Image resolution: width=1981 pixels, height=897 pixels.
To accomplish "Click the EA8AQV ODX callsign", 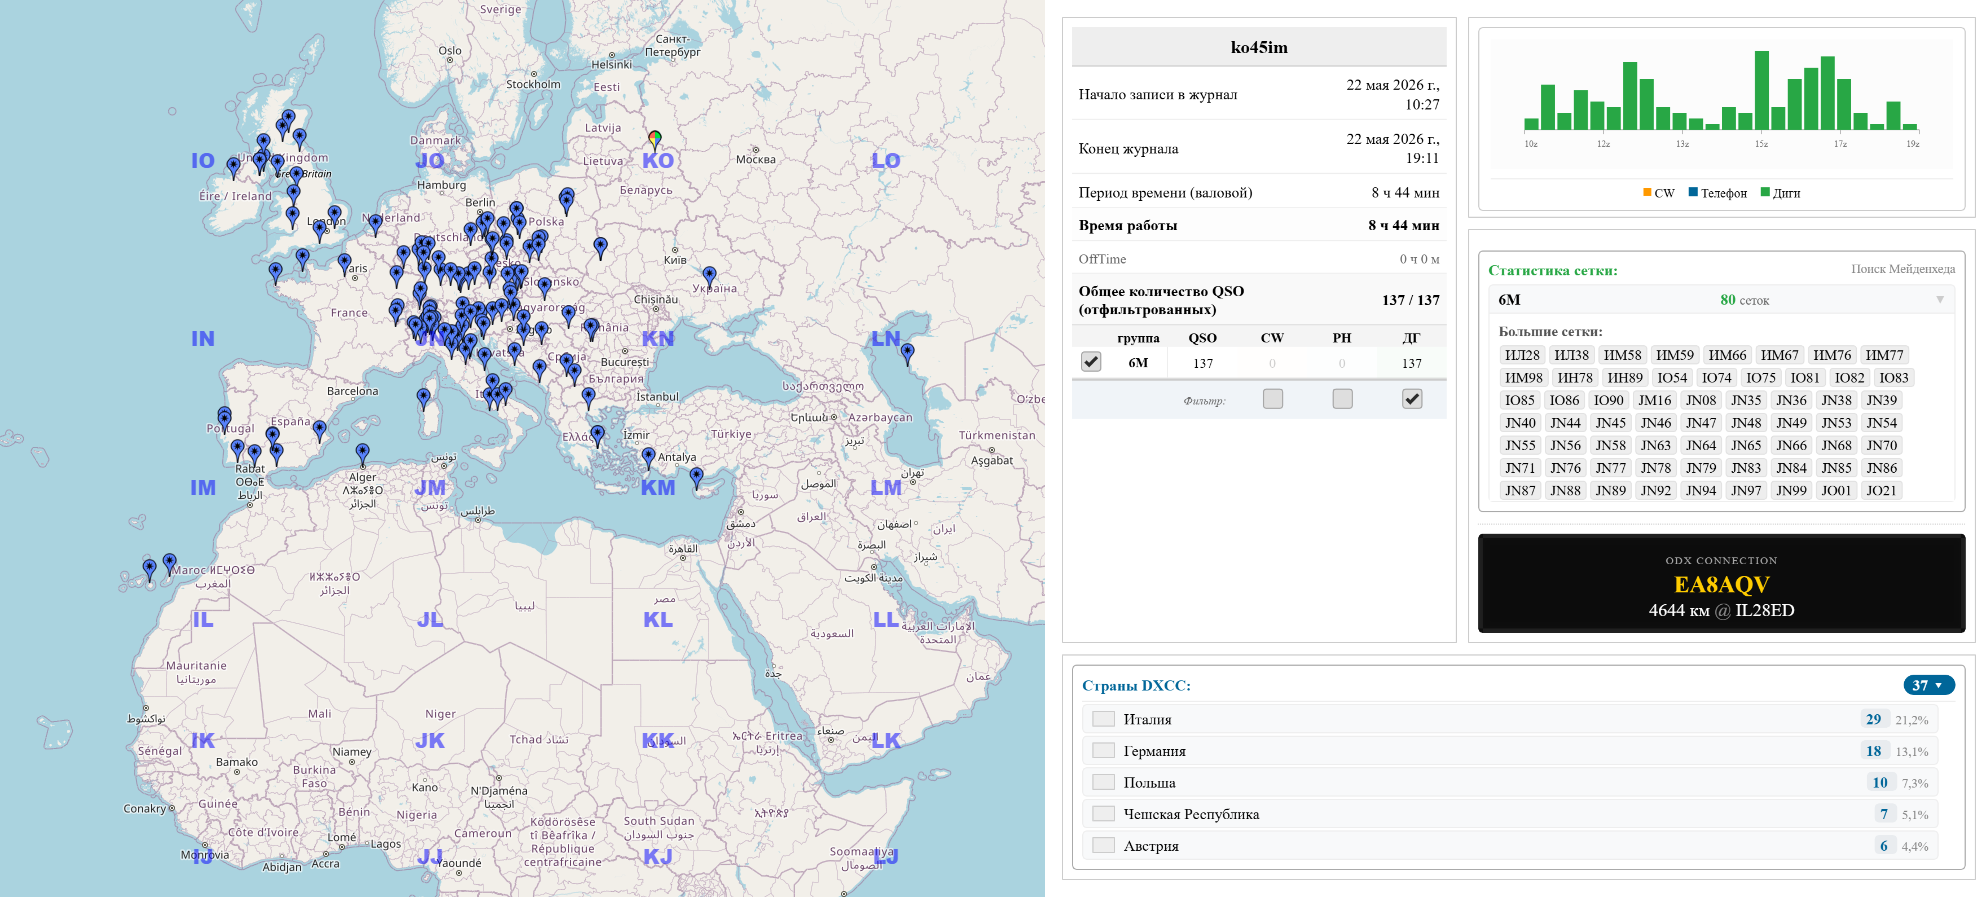I will [x=1721, y=584].
